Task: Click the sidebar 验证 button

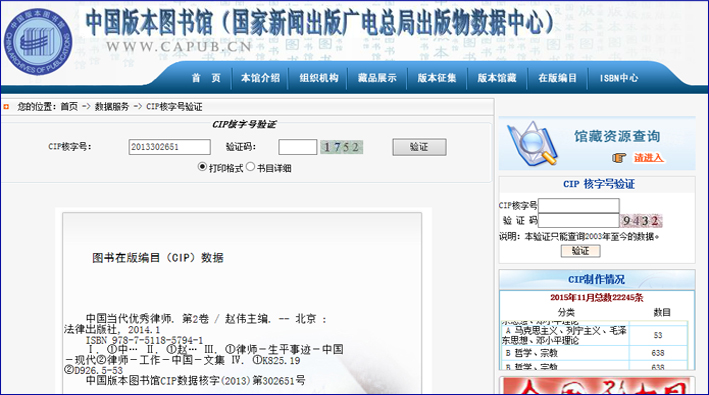Action: click(x=581, y=251)
